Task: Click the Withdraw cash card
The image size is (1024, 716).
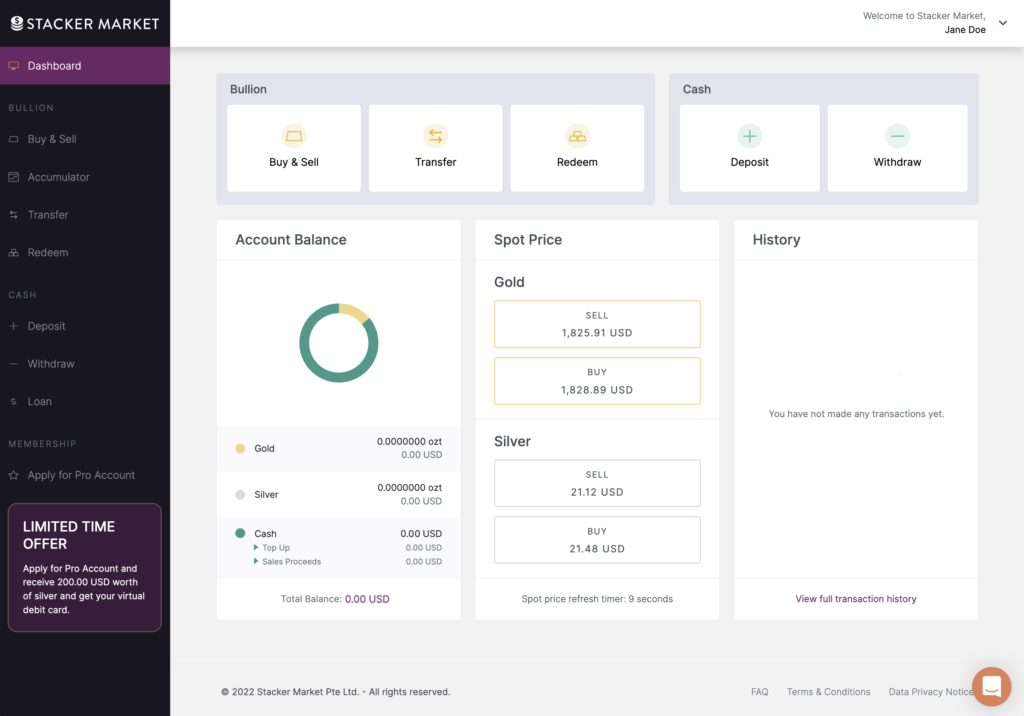Action: 897,148
